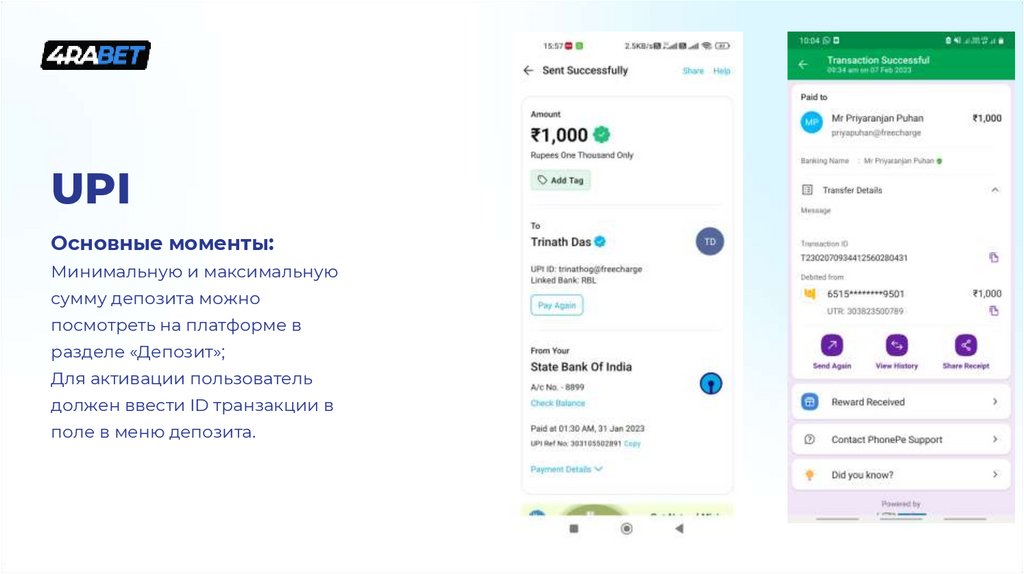Screen dimensions: 1024x574
Task: Click the Add Tag button
Action: point(560,180)
